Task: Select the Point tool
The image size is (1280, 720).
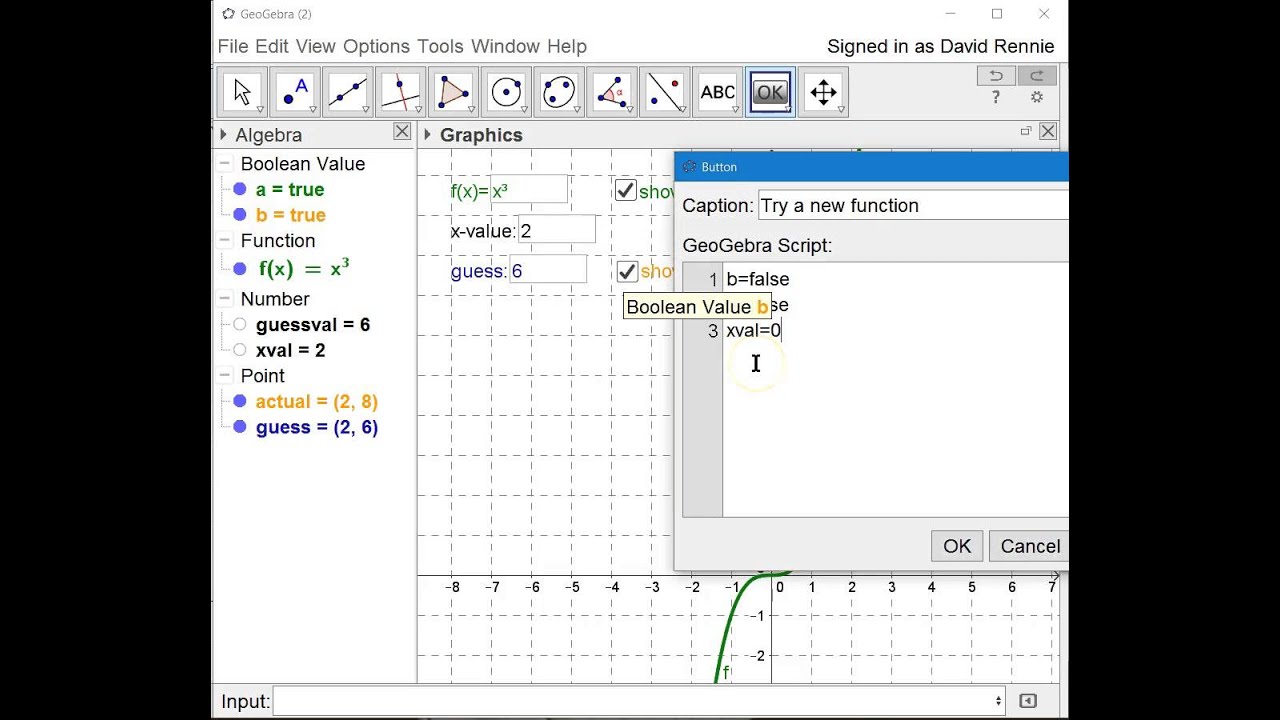Action: coord(294,93)
